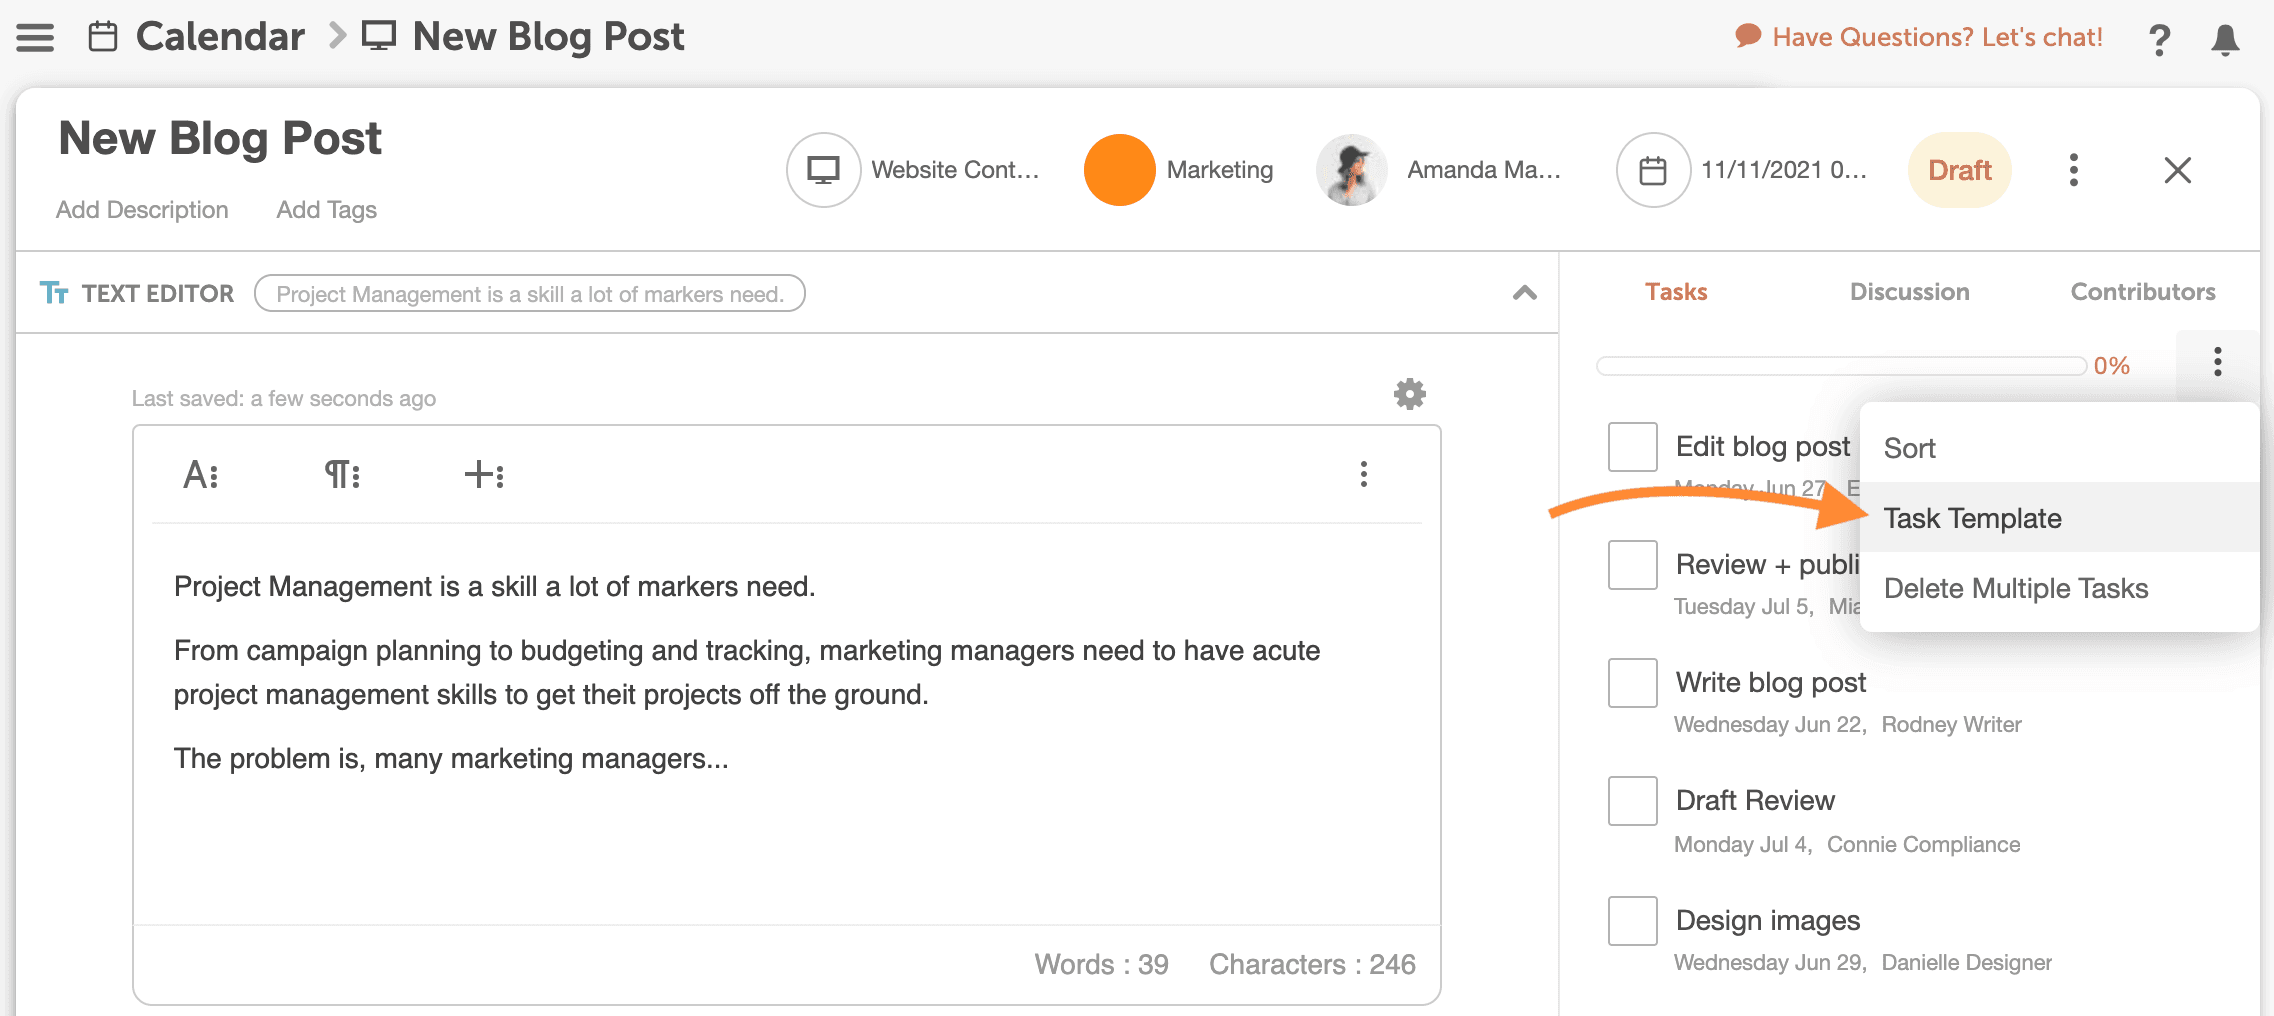
Task: Click the Write blog post task title
Action: pos(1770,683)
